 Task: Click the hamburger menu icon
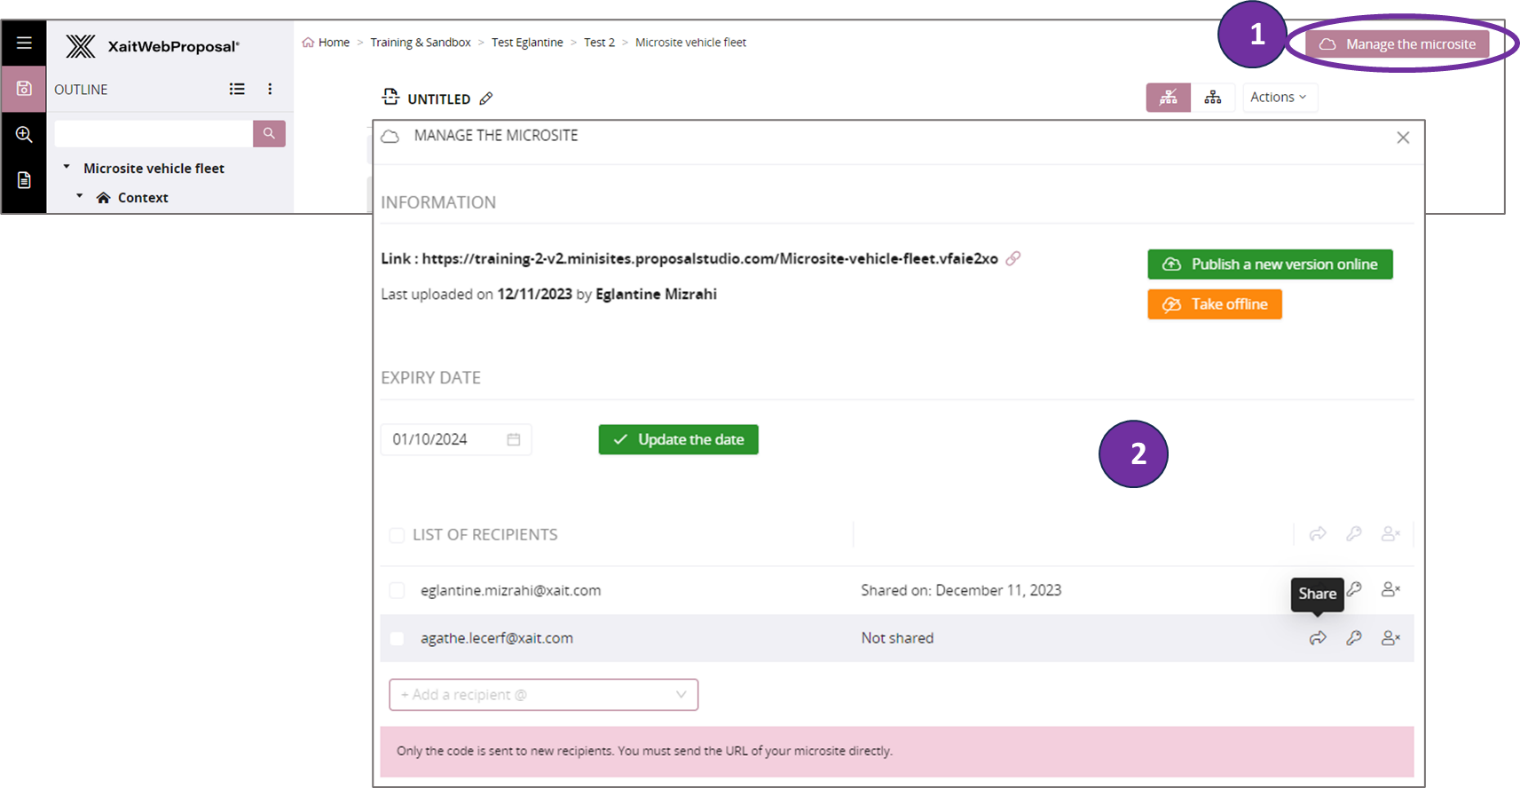pos(24,43)
